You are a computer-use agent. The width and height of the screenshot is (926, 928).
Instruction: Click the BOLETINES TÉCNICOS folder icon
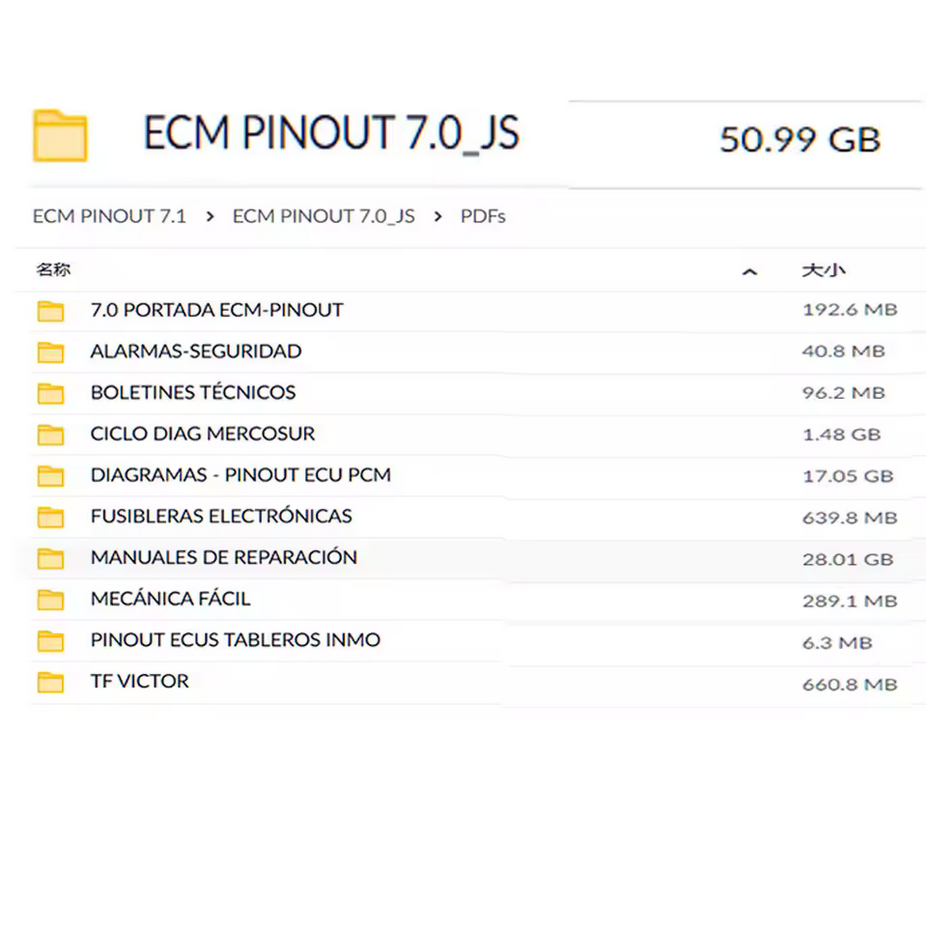(x=51, y=392)
